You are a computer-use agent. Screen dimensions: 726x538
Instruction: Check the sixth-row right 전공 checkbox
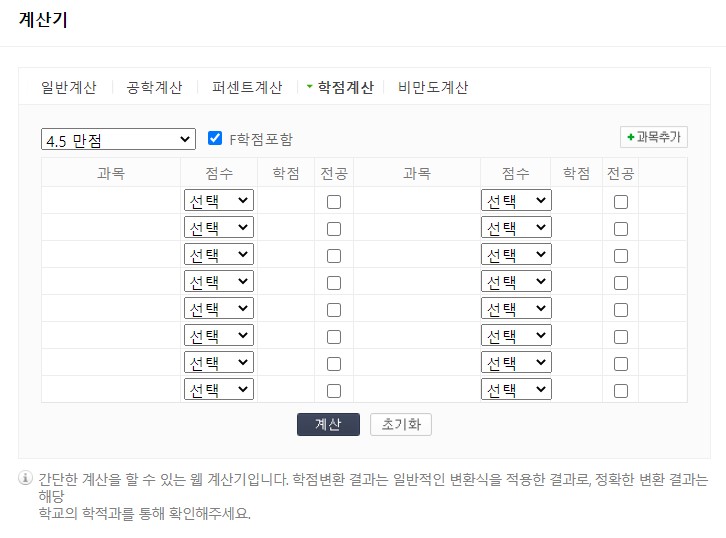621,337
